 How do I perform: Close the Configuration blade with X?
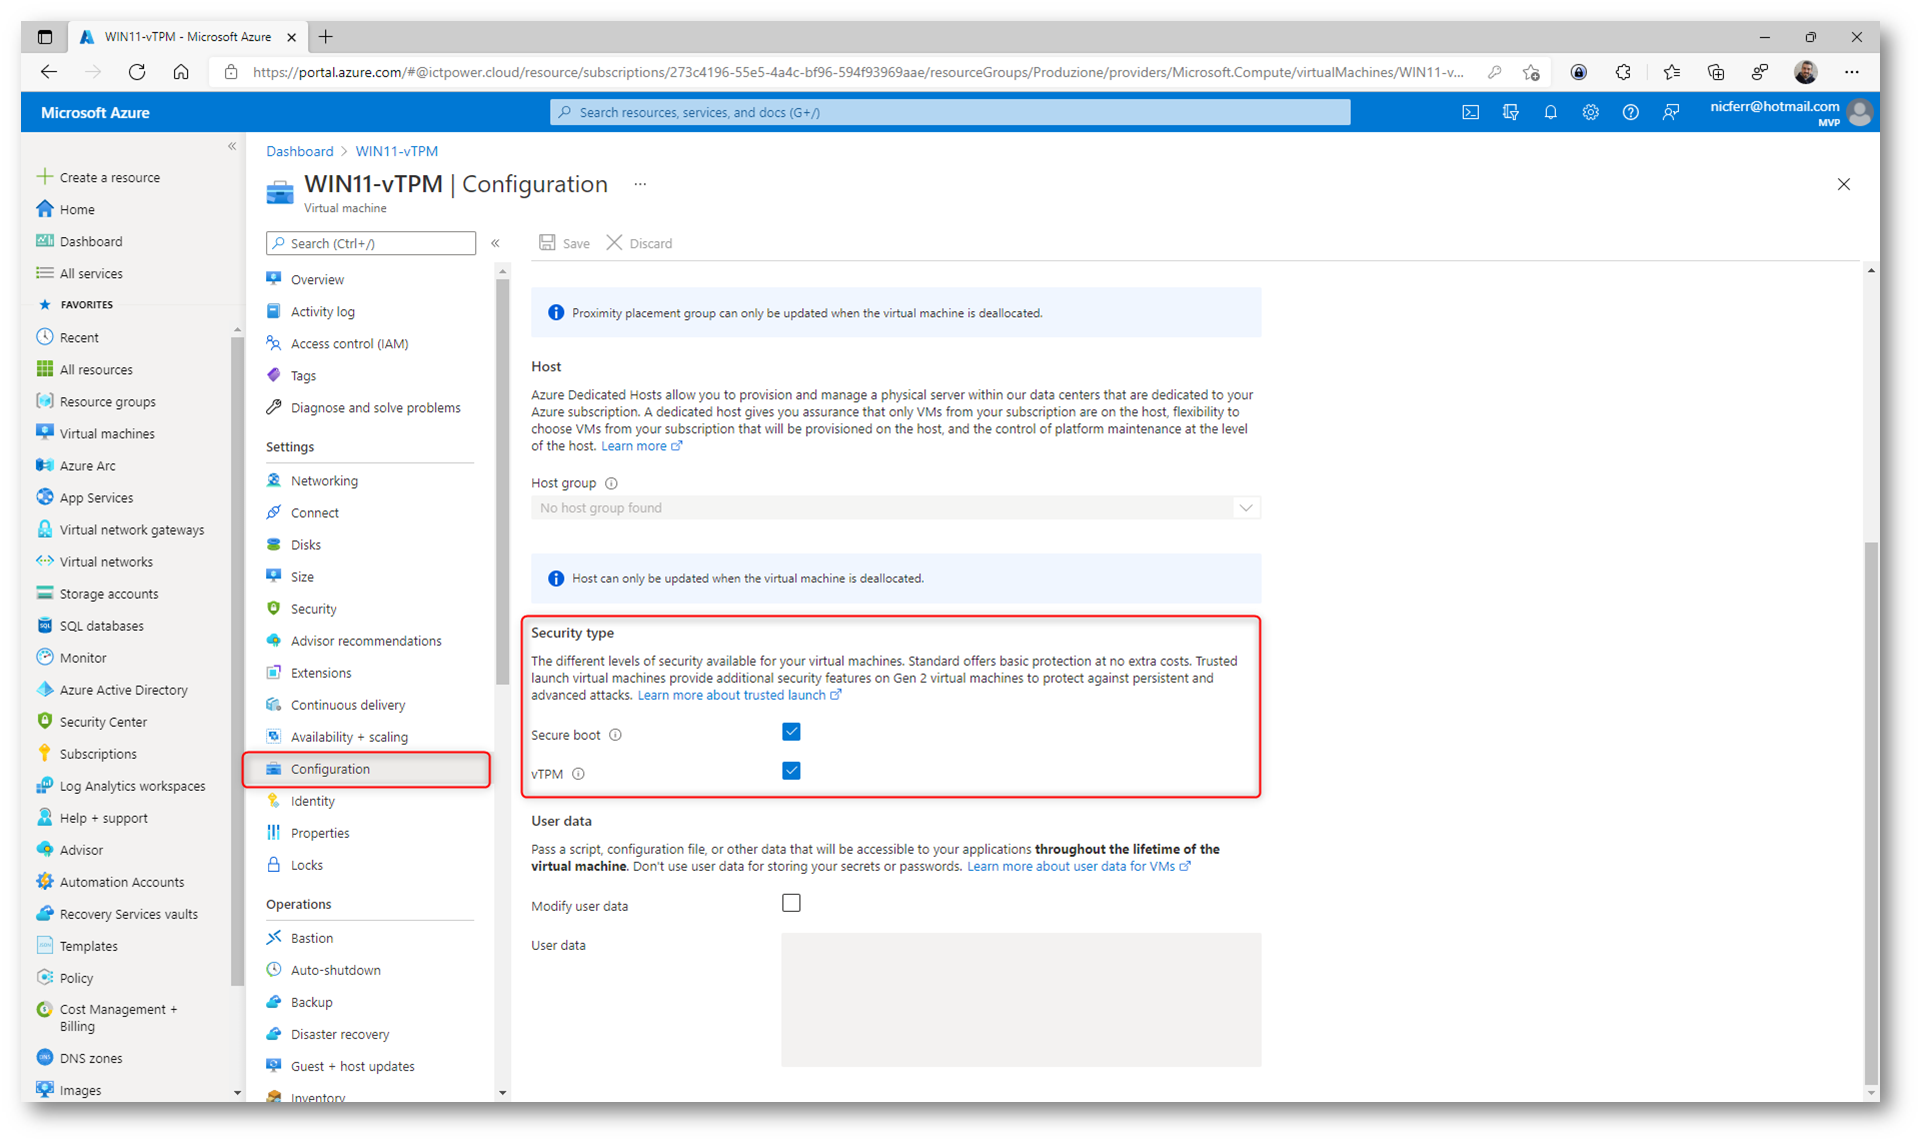pos(1843,184)
